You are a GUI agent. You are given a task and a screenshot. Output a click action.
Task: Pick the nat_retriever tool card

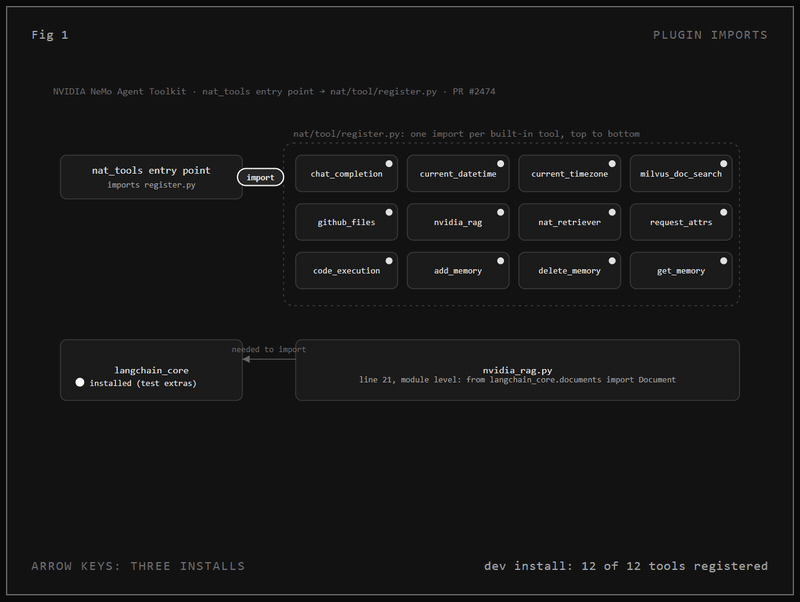tap(569, 222)
